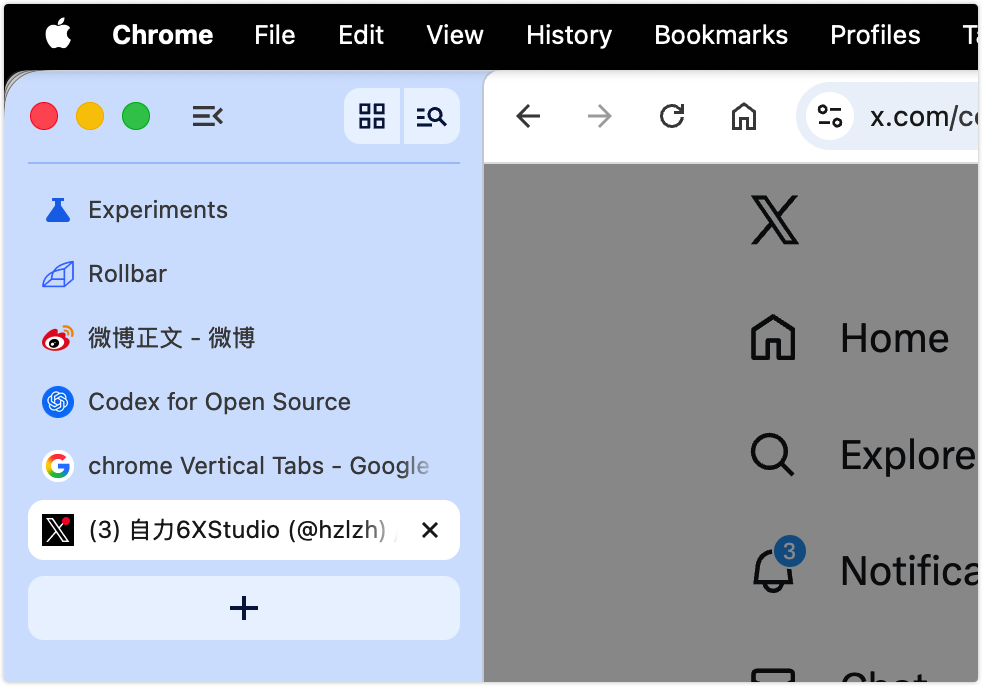Click the X logo on the page
The height and width of the screenshot is (686, 982).
pos(775,221)
